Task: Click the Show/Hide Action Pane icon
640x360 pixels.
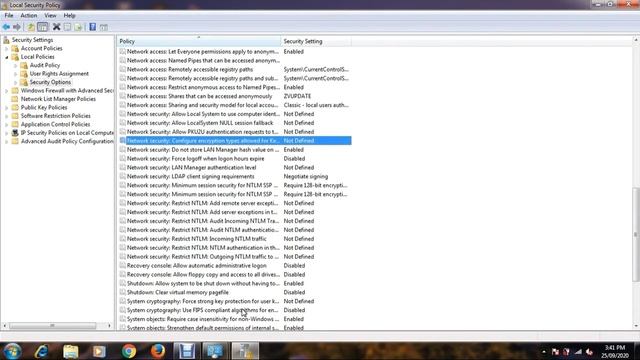Action: pos(104,27)
